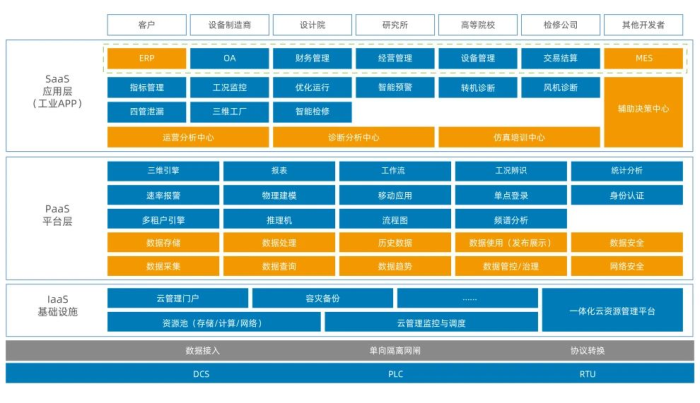The height and width of the screenshot is (403, 700).
Task: Choose the 其他开发者 header box
Action: coord(643,25)
